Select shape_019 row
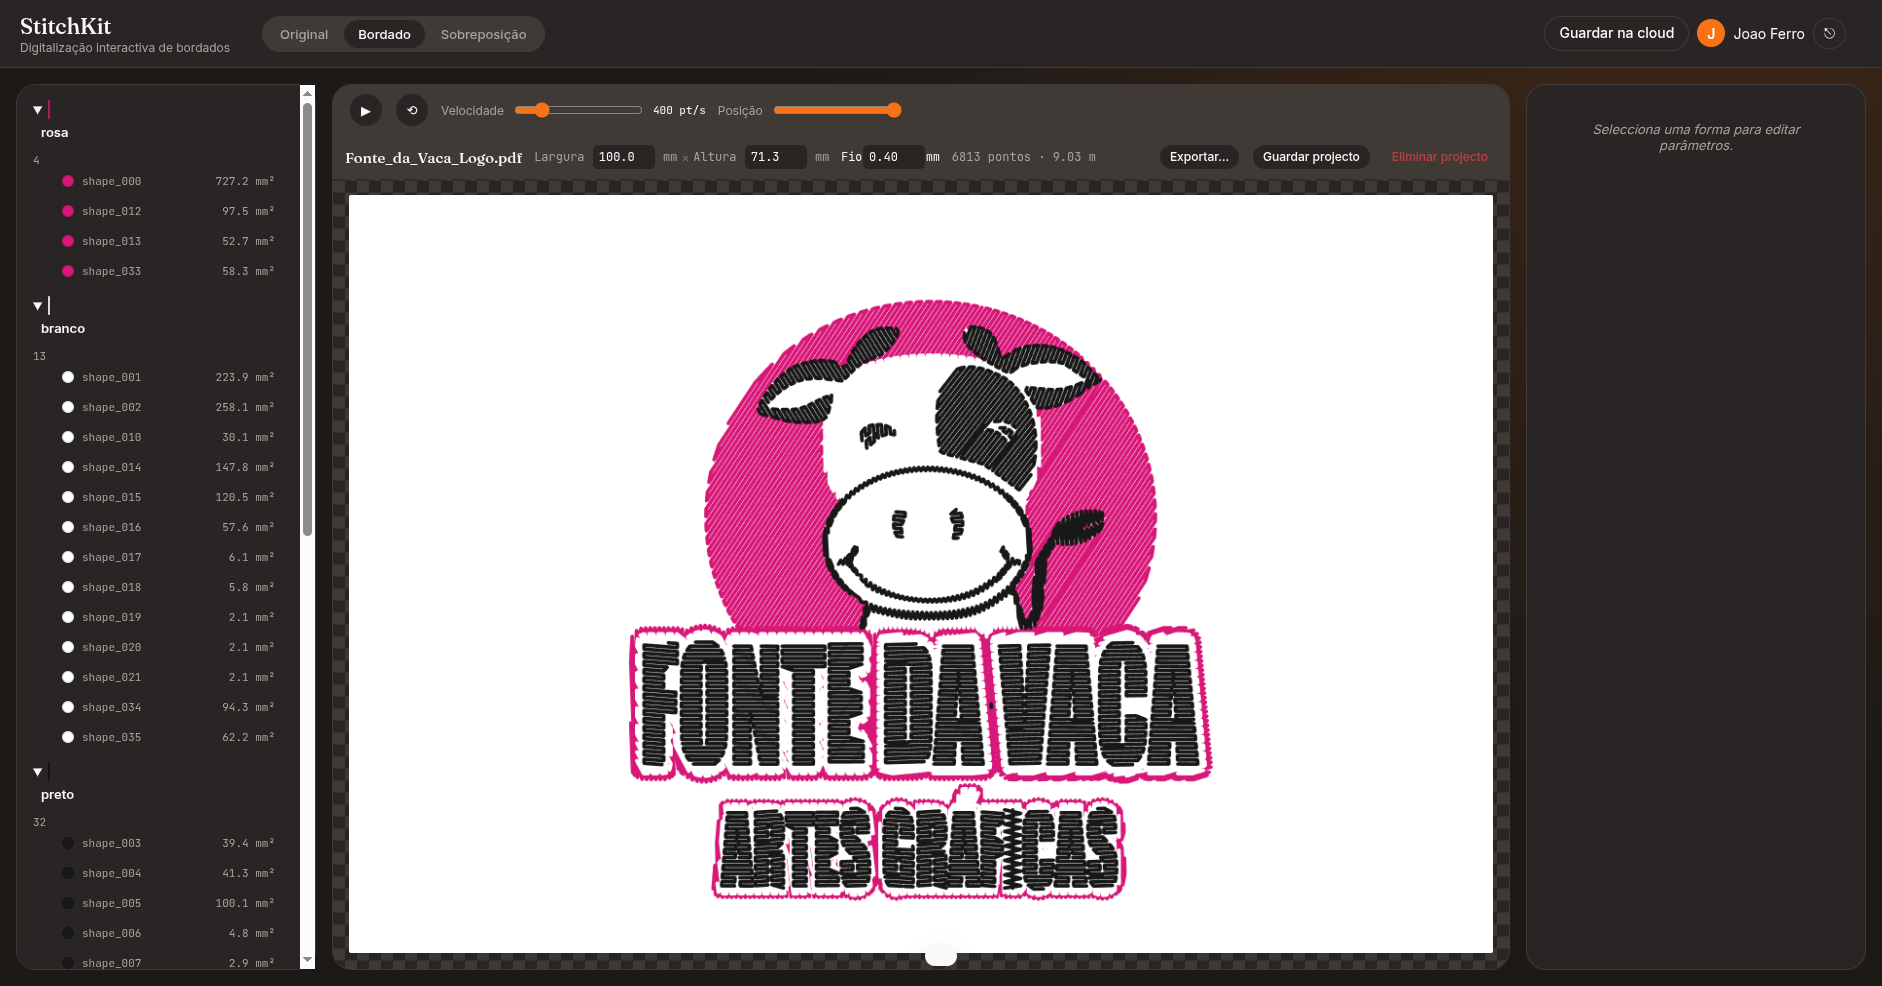1882x986 pixels. [x=167, y=617]
